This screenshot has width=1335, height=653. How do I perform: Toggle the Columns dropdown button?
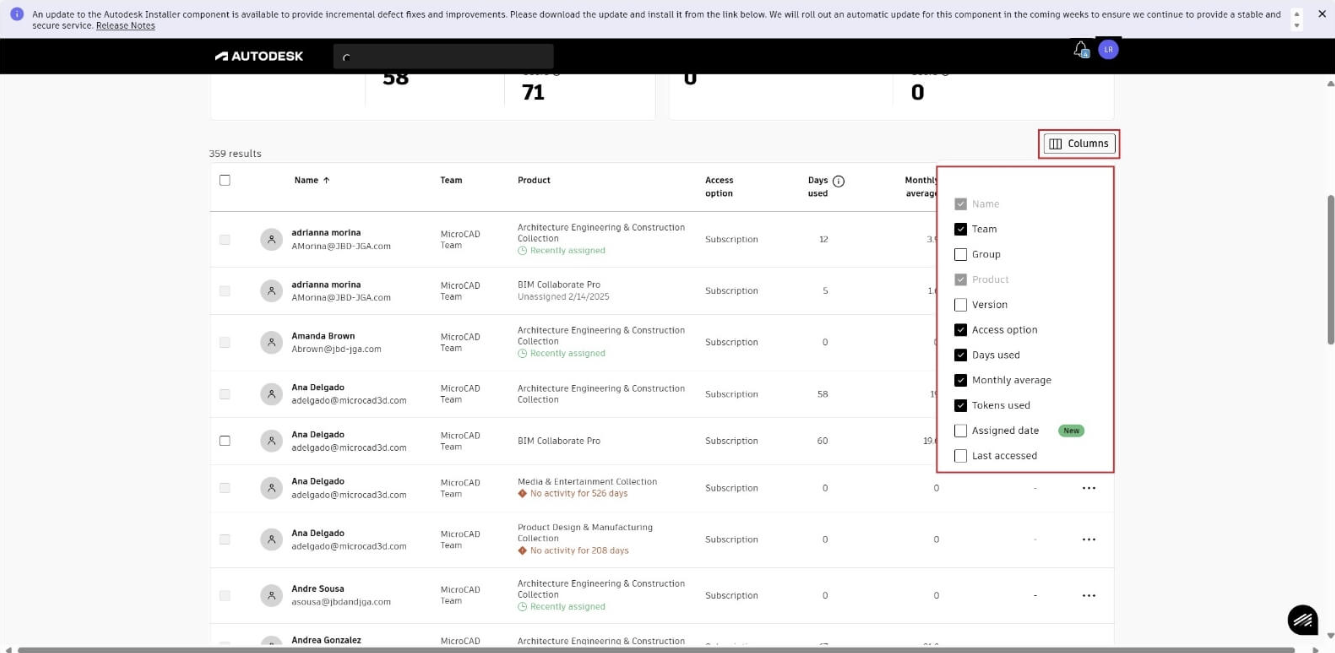[x=1079, y=144]
